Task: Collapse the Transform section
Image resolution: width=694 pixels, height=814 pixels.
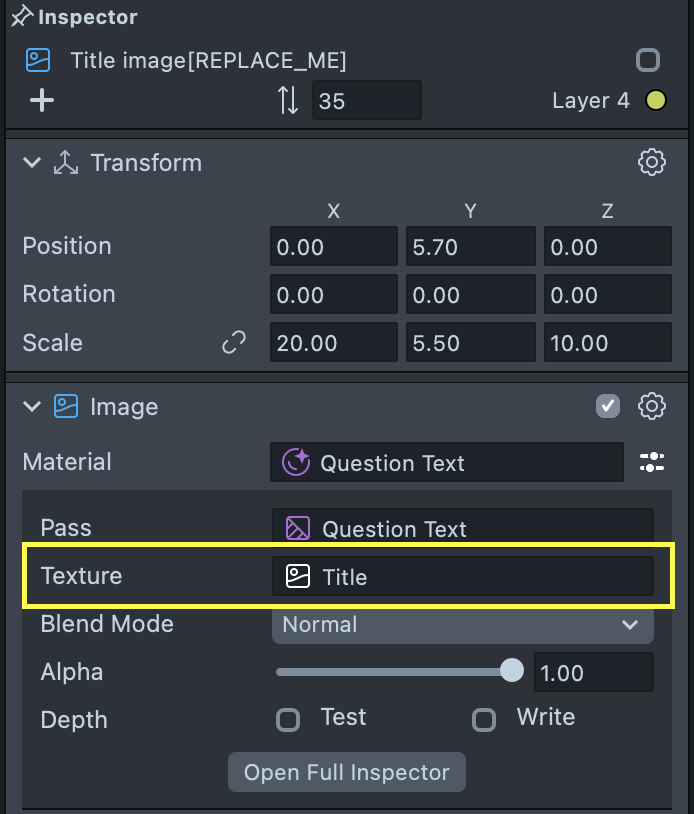Action: tap(32, 162)
